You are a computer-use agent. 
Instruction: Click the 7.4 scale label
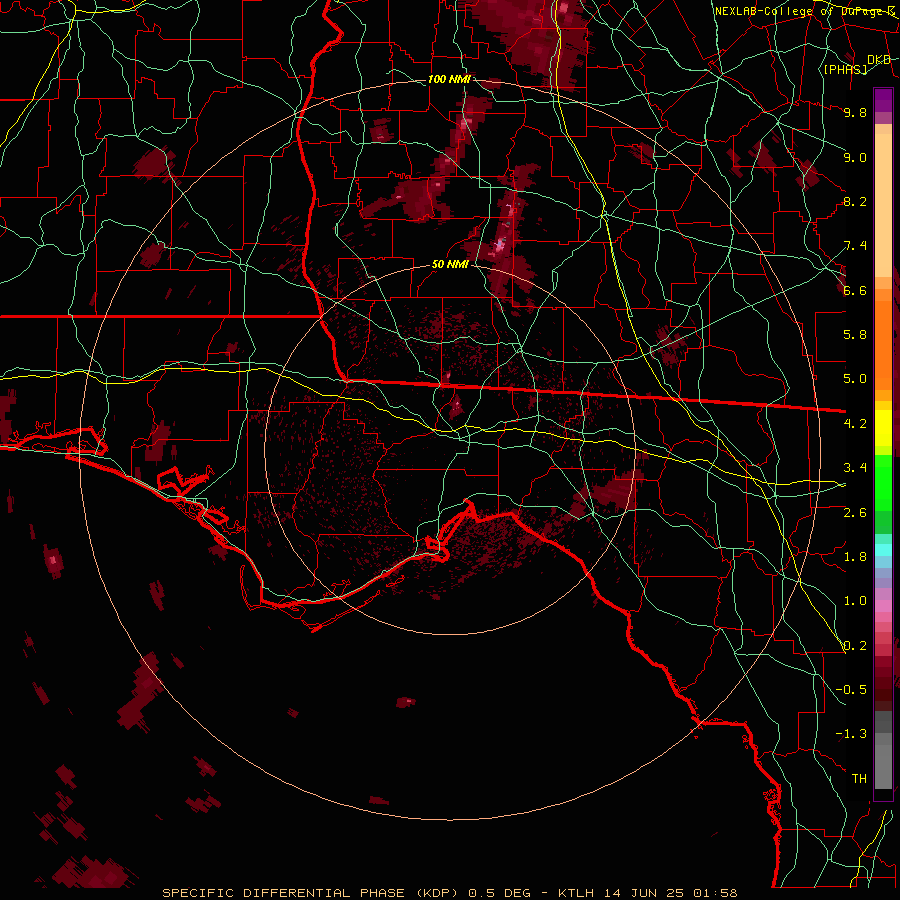pyautogui.click(x=855, y=246)
